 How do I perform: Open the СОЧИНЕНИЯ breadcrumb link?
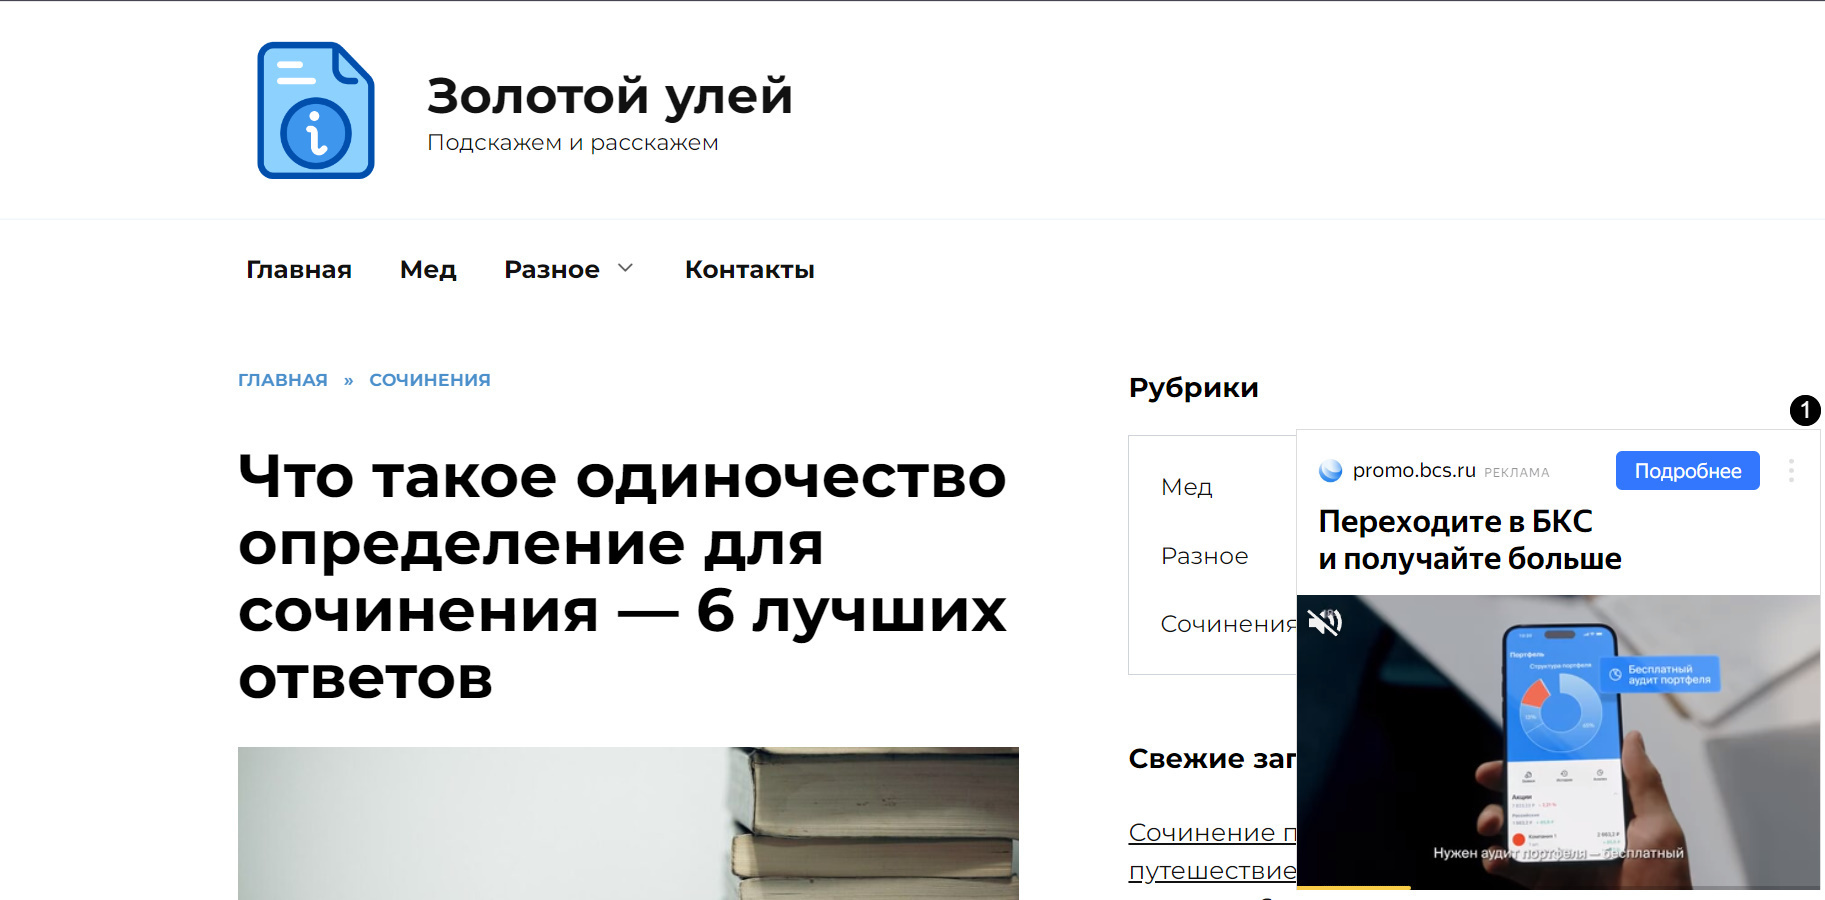(429, 380)
